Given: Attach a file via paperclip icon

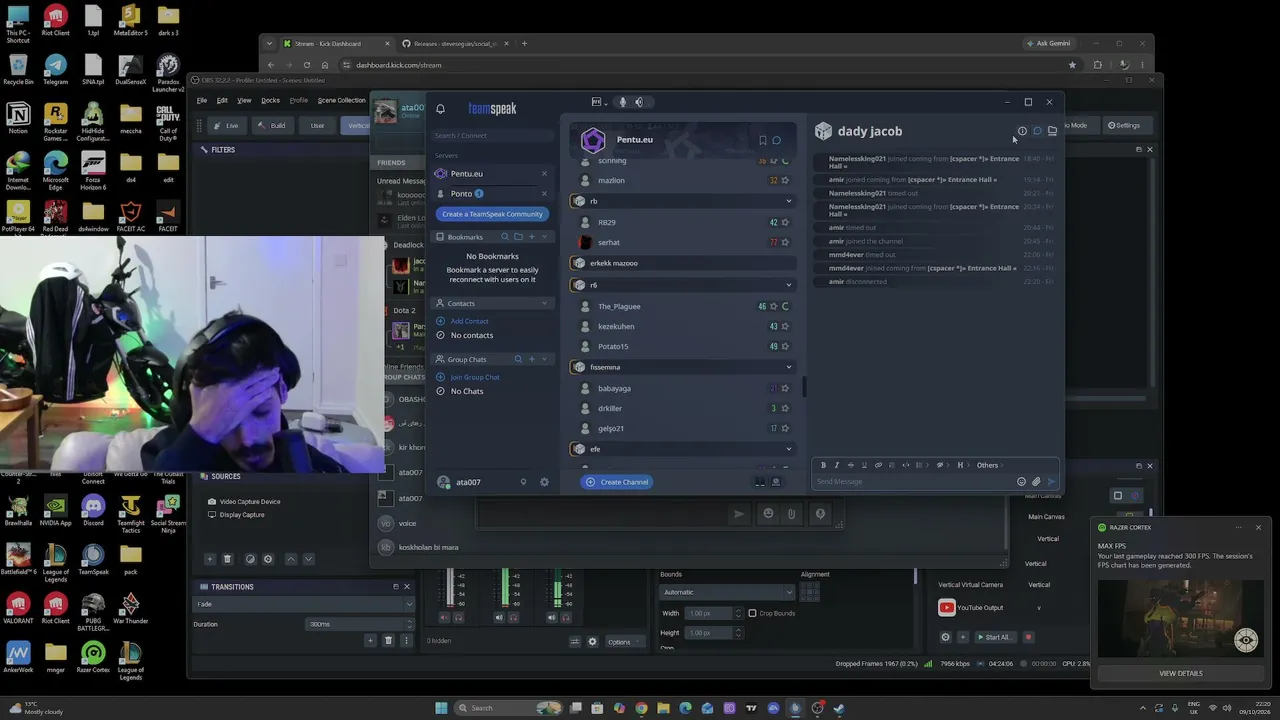Looking at the screenshot, I should [x=1036, y=482].
